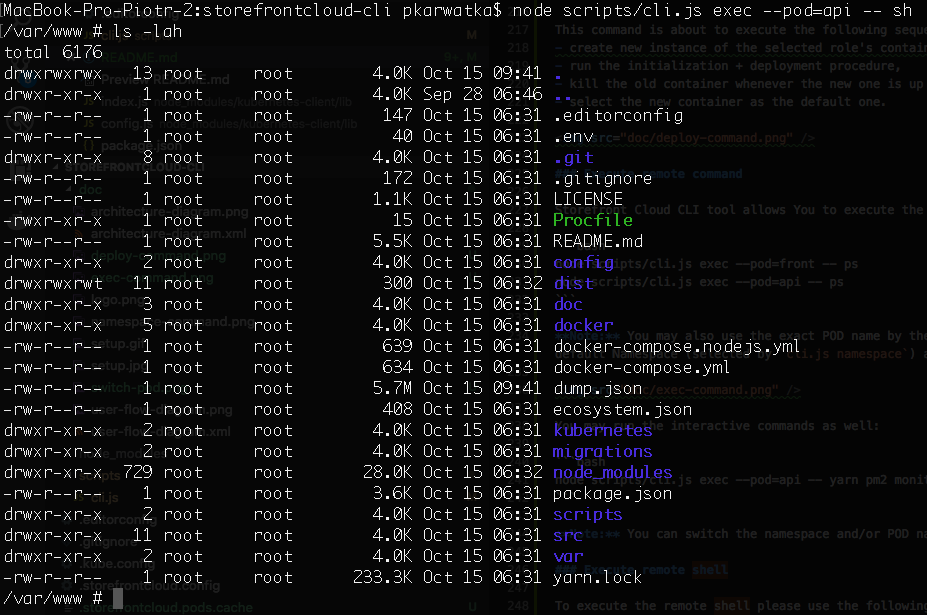Click the README.md file name in terminal listing
The image size is (927, 615).
coord(598,241)
